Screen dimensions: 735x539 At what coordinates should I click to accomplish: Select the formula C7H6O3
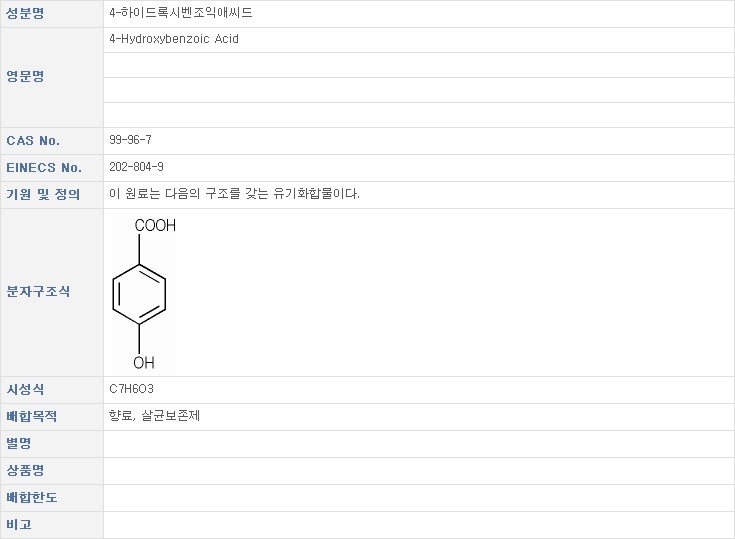coord(131,389)
